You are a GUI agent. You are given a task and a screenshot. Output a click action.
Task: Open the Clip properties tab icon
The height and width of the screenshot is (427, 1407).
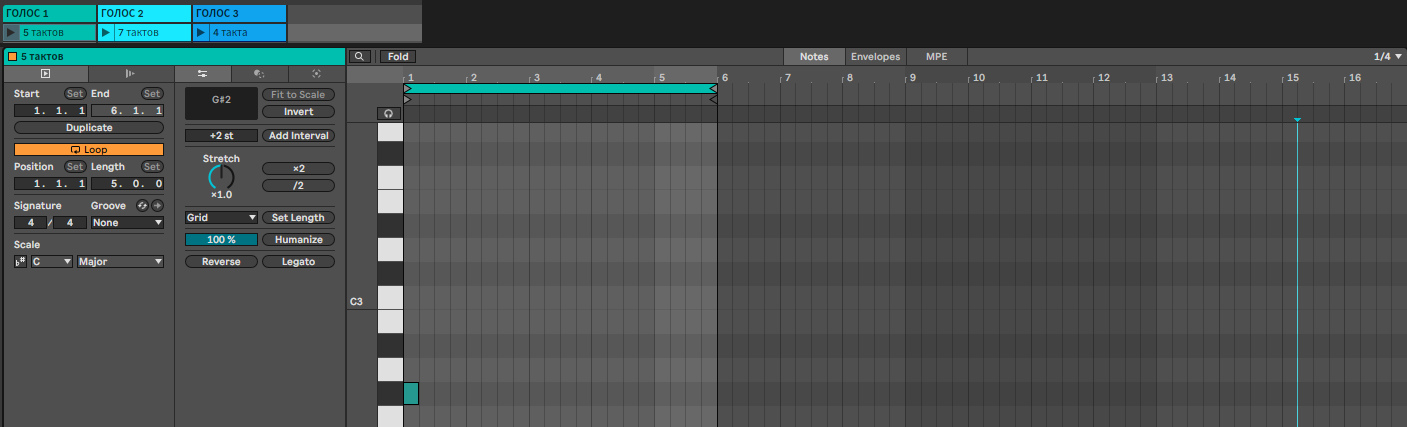pyautogui.click(x=45, y=74)
